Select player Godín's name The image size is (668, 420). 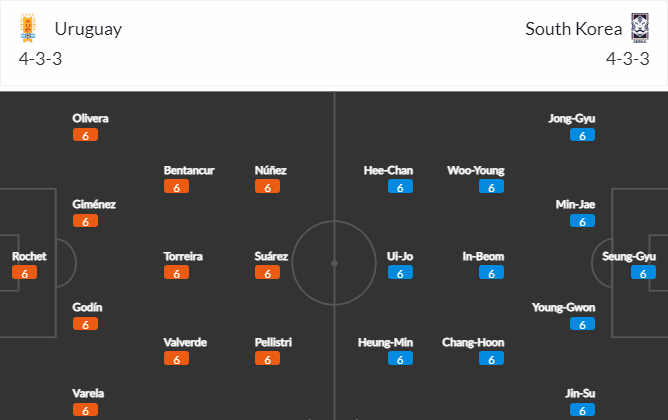tap(87, 308)
